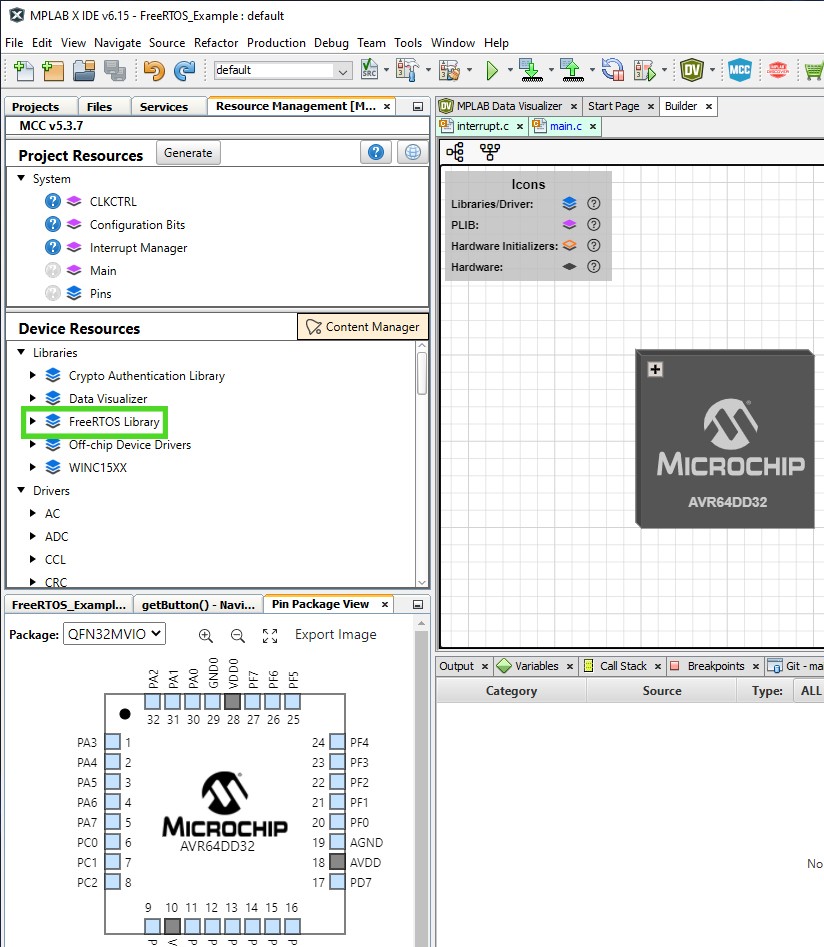Expand the FreeRTOS Library node
This screenshot has height=947, width=824.
click(x=33, y=422)
